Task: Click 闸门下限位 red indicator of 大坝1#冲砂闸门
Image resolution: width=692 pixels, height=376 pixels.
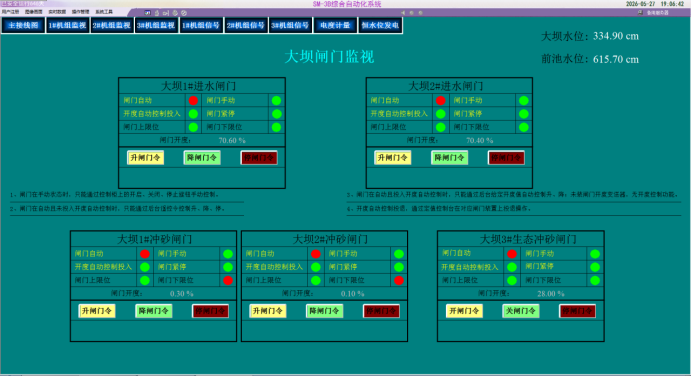Action: pos(228,280)
